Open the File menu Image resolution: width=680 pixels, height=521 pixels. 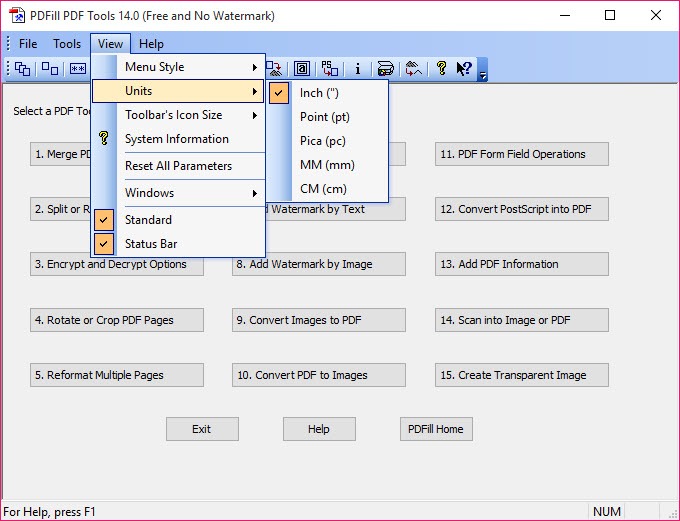click(28, 44)
